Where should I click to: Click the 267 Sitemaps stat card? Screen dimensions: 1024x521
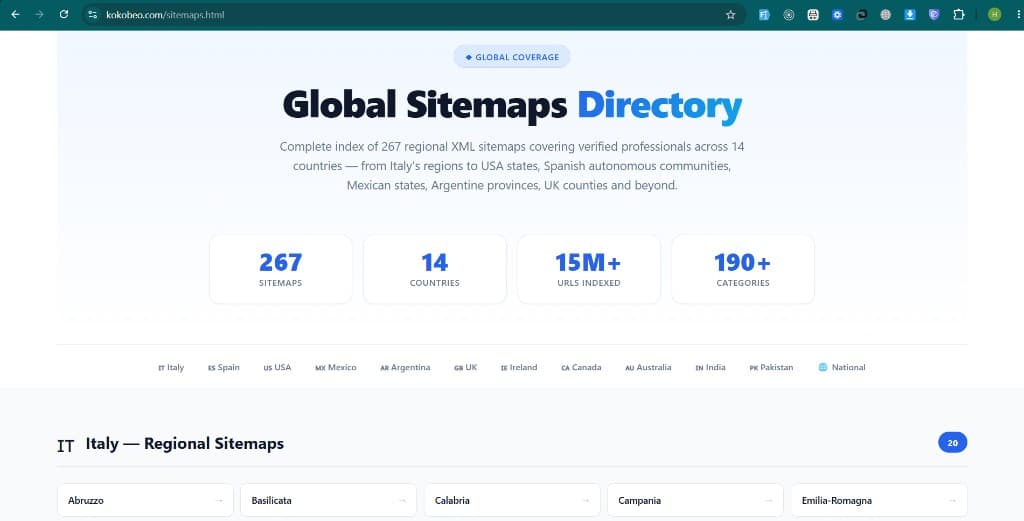pos(281,269)
